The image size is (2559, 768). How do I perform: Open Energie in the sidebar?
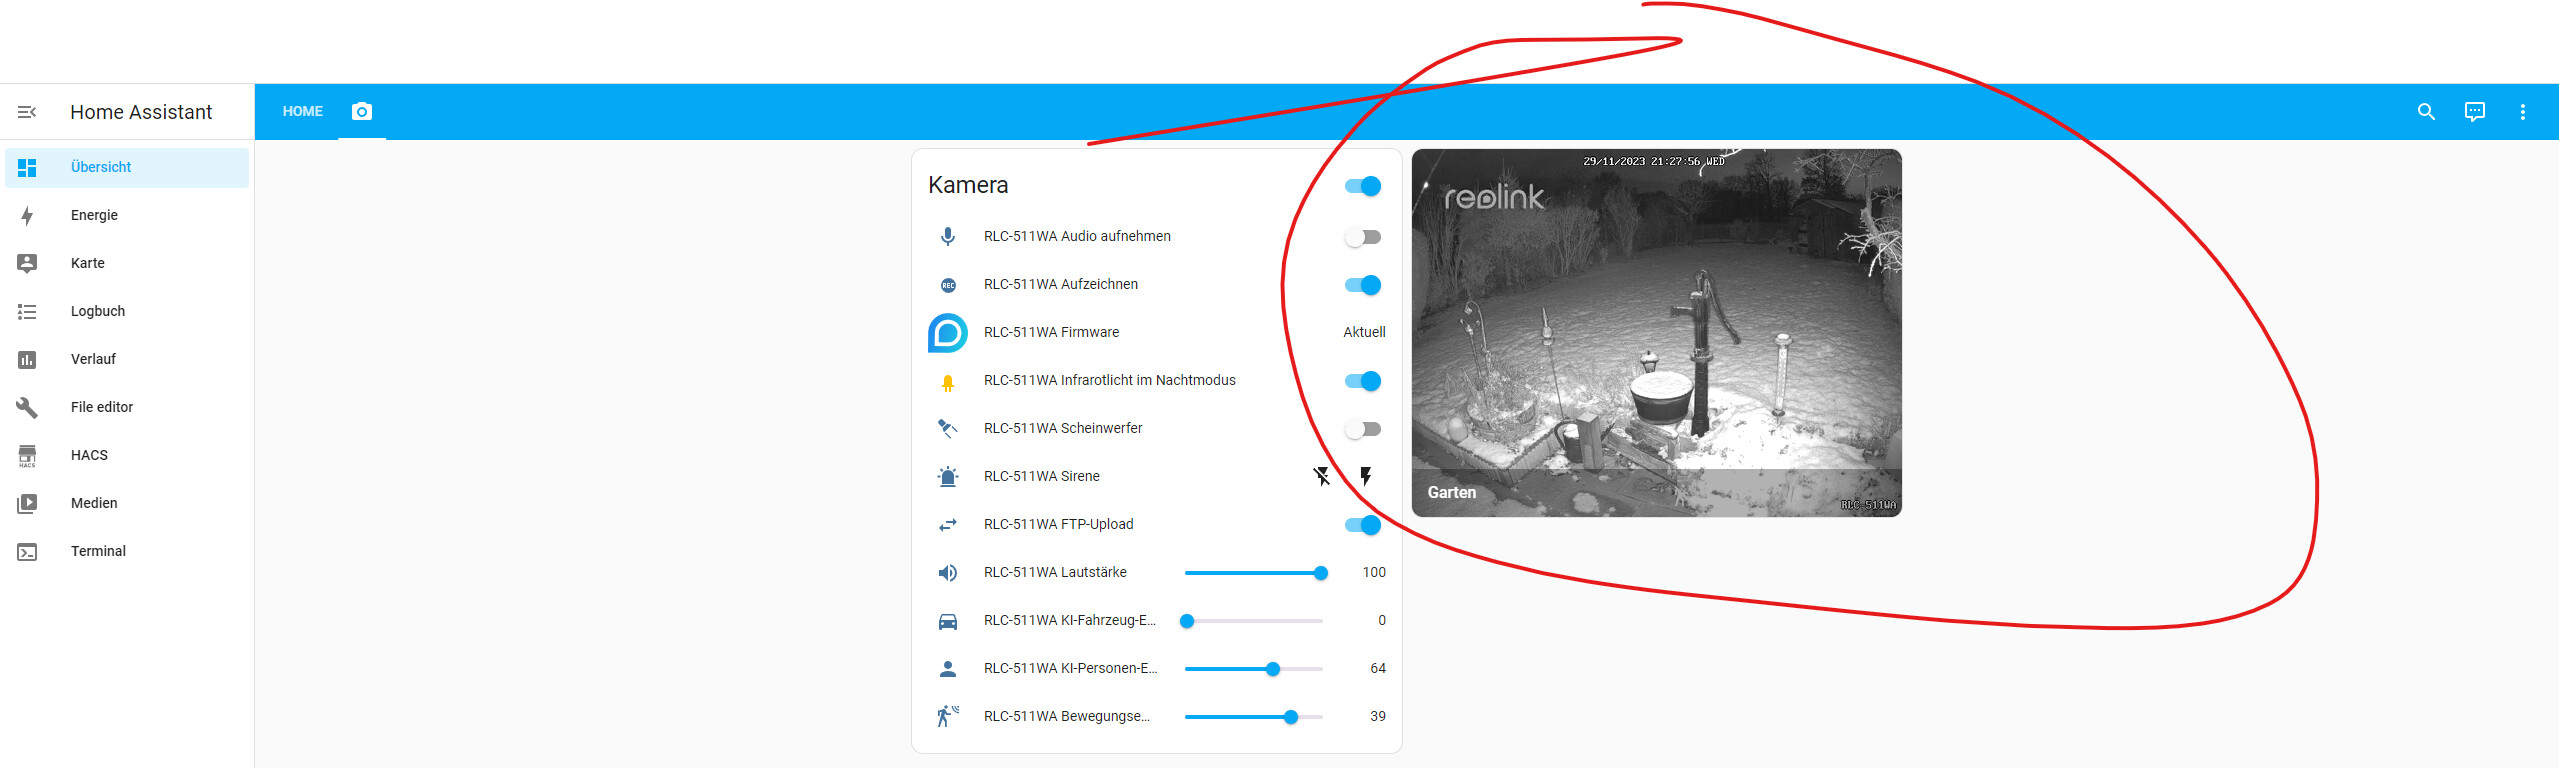click(x=94, y=215)
